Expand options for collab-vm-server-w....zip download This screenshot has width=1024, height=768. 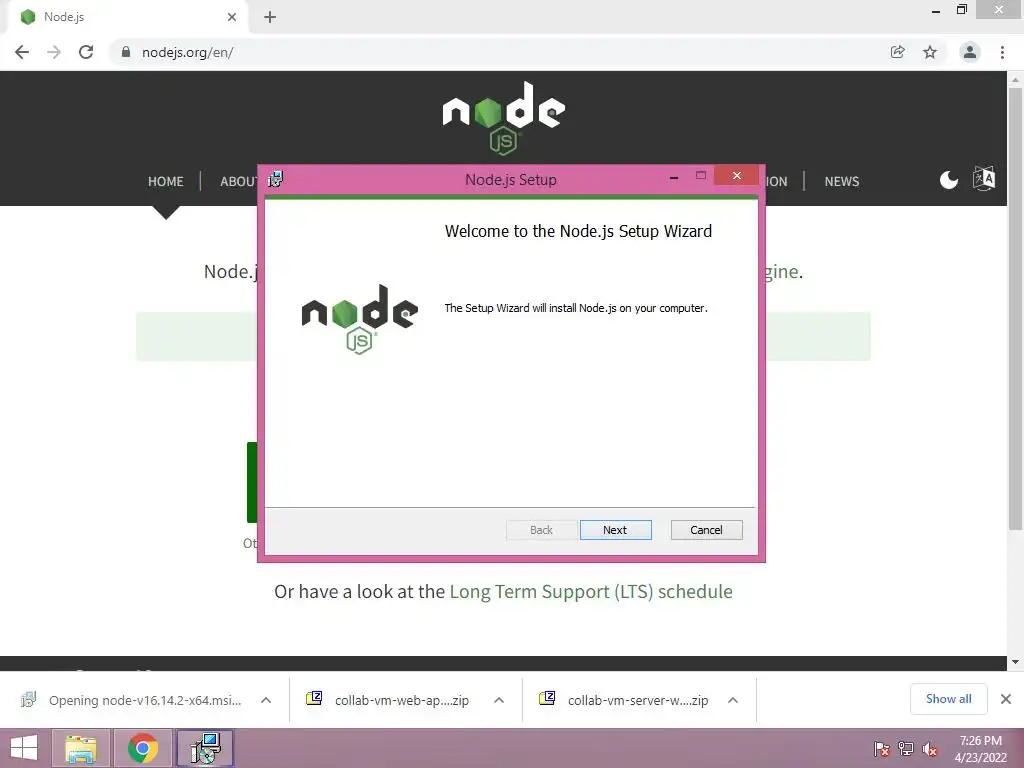click(733, 700)
